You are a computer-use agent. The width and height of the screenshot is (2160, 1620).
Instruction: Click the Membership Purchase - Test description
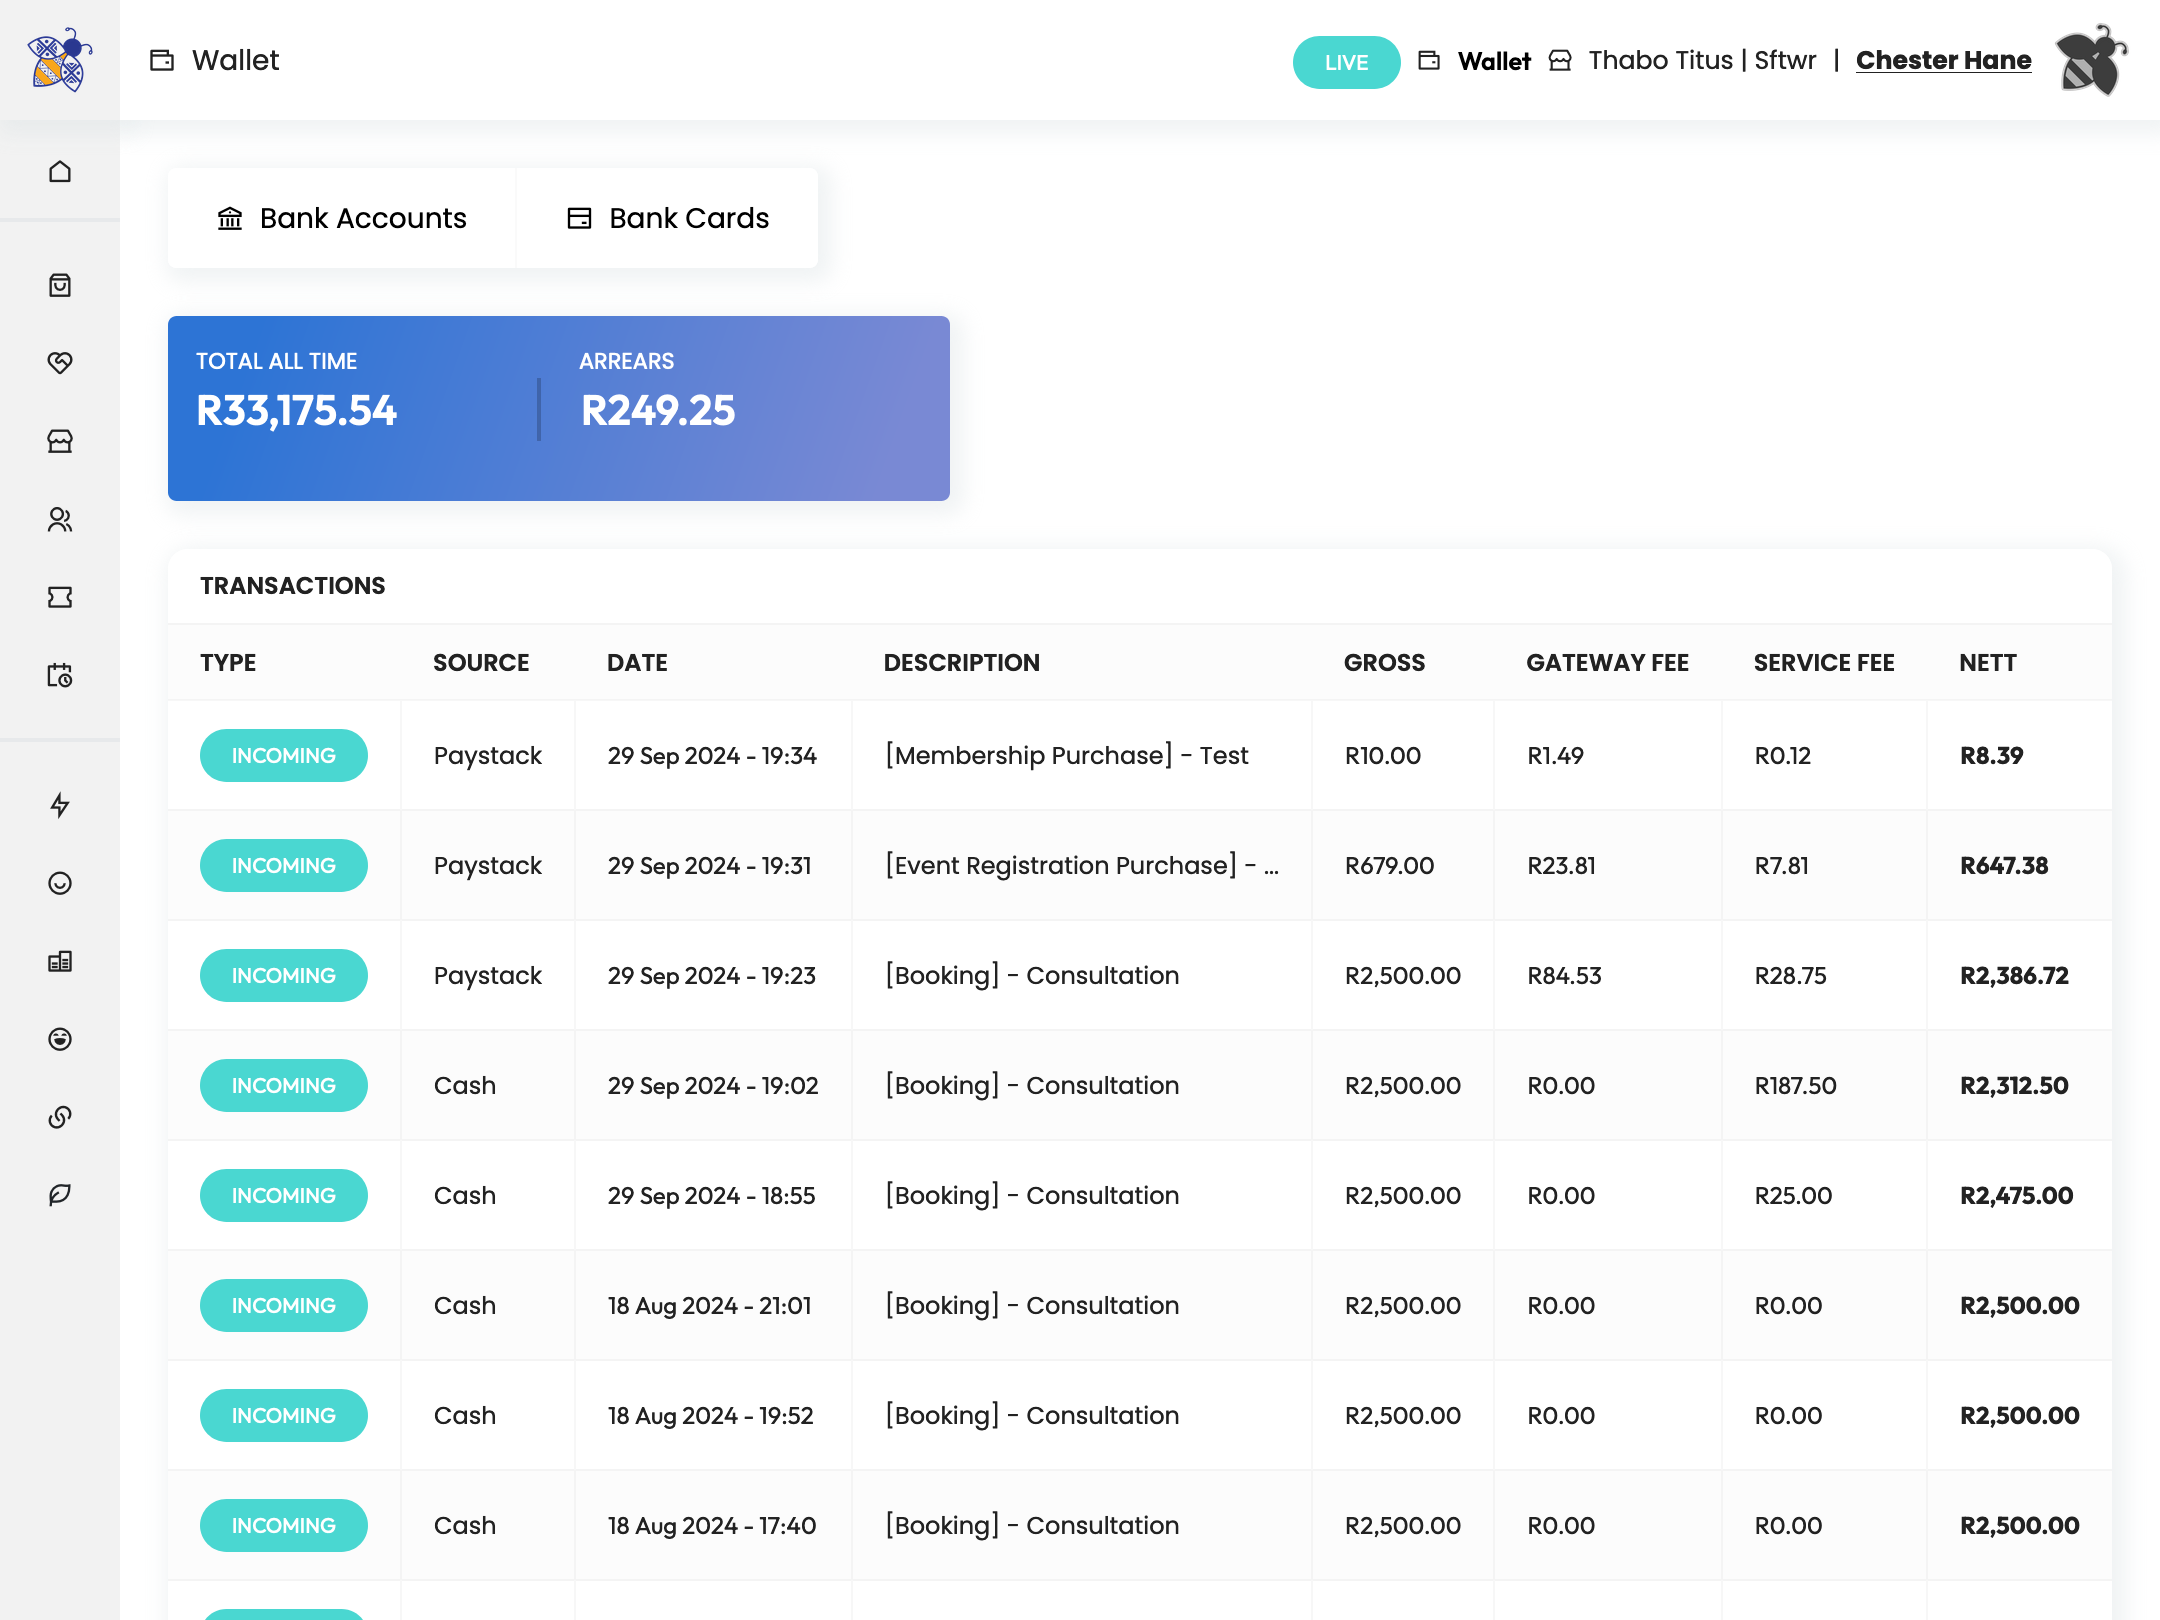pos(1066,755)
